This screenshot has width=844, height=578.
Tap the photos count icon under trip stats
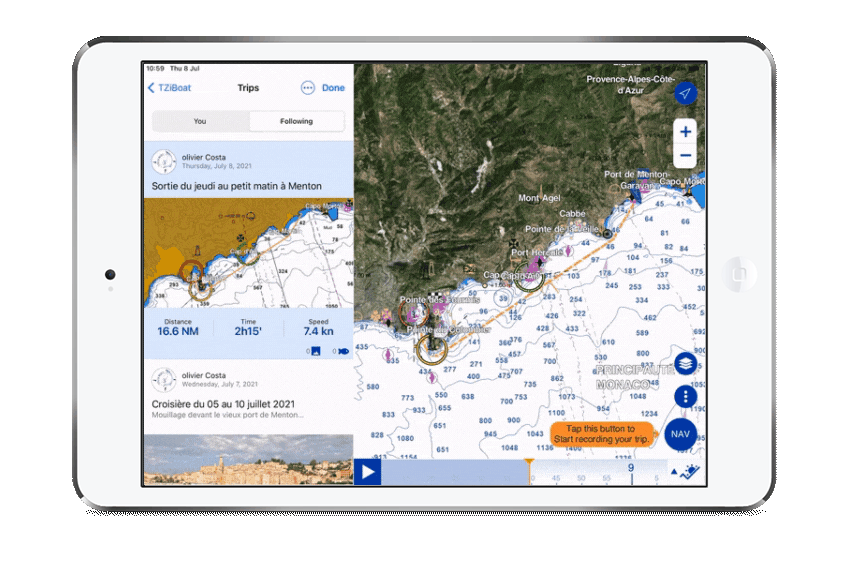pyautogui.click(x=314, y=351)
